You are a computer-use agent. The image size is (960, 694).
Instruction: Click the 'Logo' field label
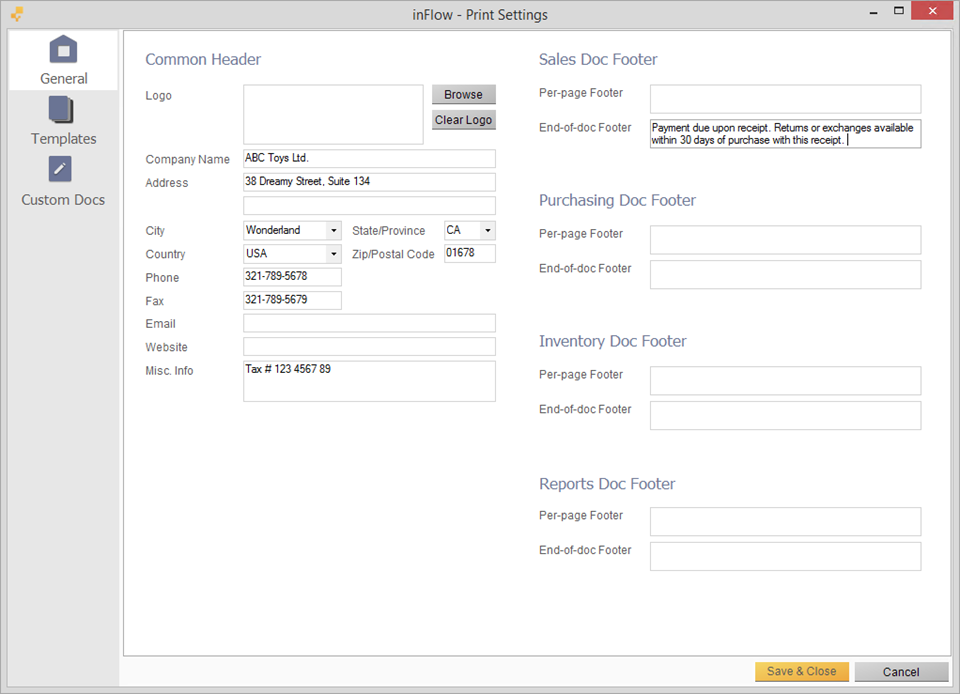159,95
